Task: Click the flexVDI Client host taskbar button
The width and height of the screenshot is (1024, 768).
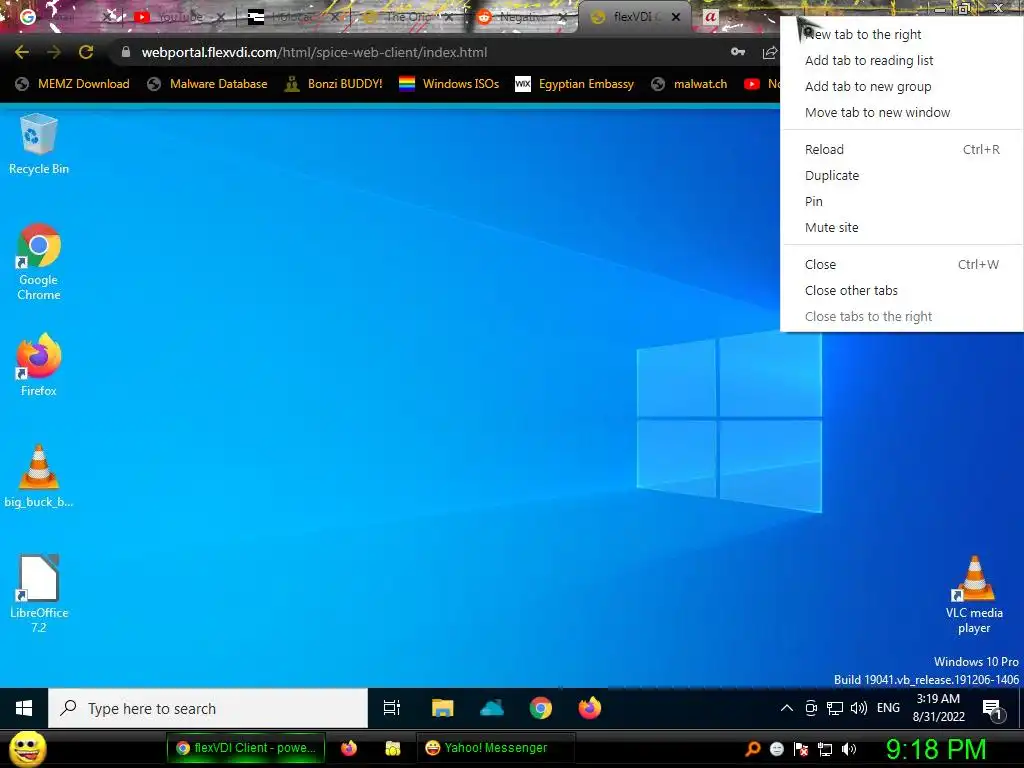Action: click(246, 748)
